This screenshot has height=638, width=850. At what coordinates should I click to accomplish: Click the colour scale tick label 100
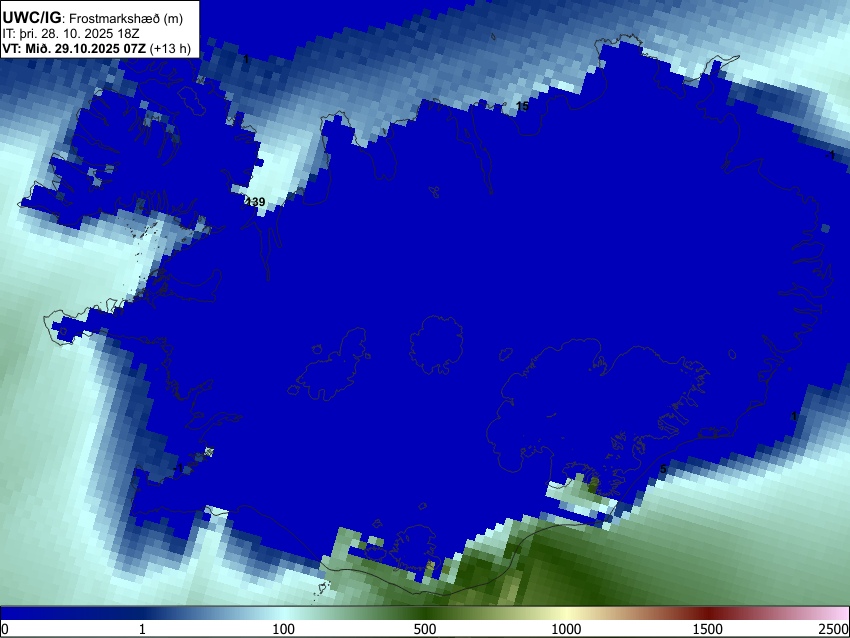click(x=284, y=629)
